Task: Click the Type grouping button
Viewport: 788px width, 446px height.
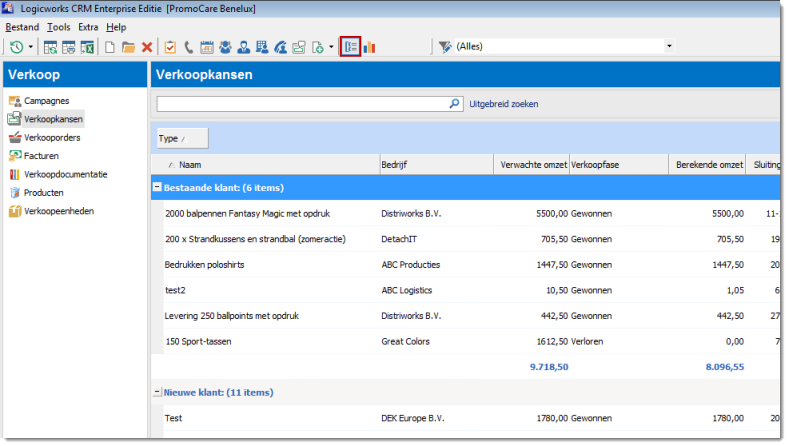Action: (182, 138)
